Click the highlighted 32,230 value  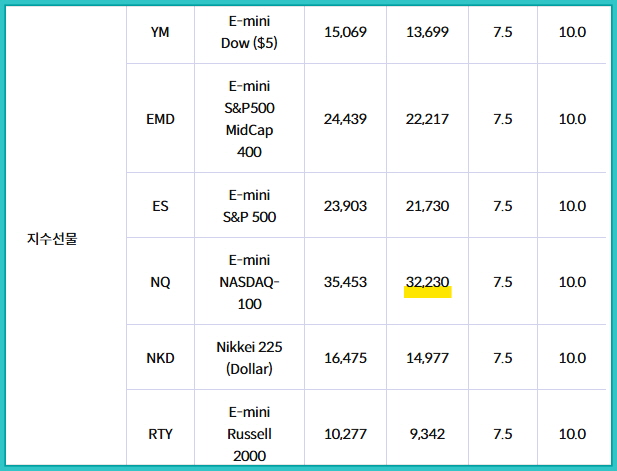point(427,282)
